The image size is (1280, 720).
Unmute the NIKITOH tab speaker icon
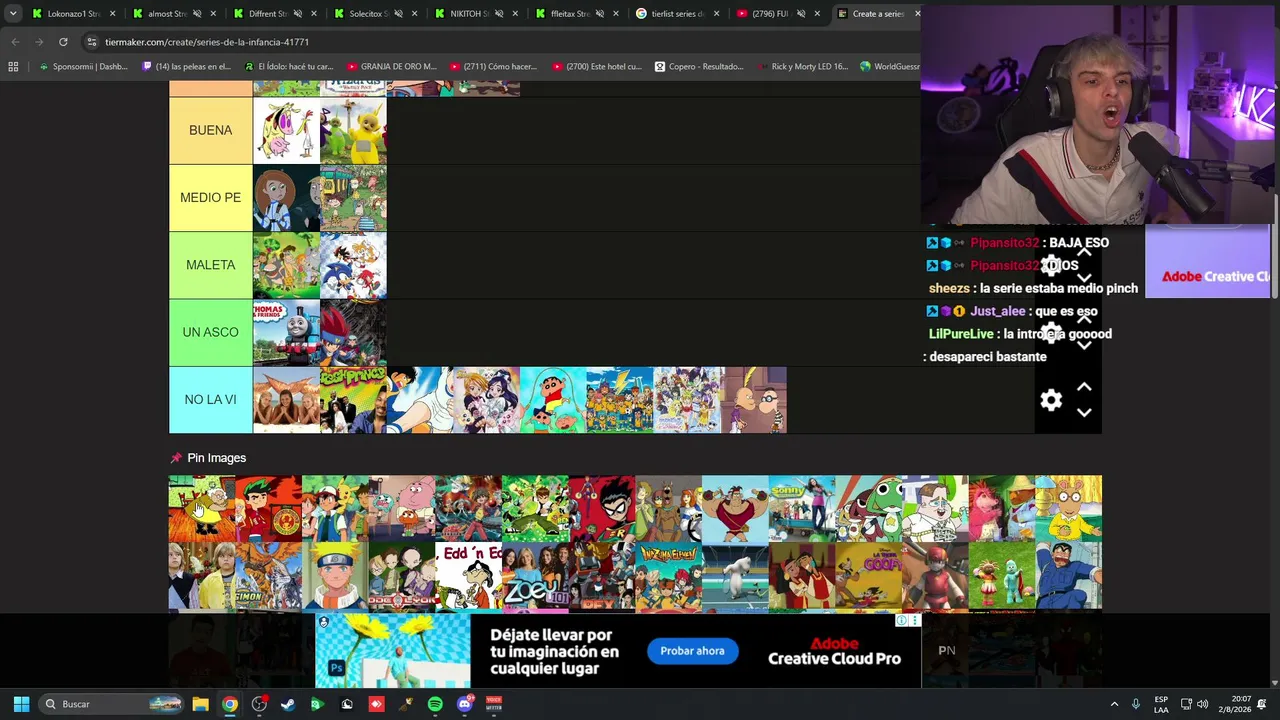498,14
